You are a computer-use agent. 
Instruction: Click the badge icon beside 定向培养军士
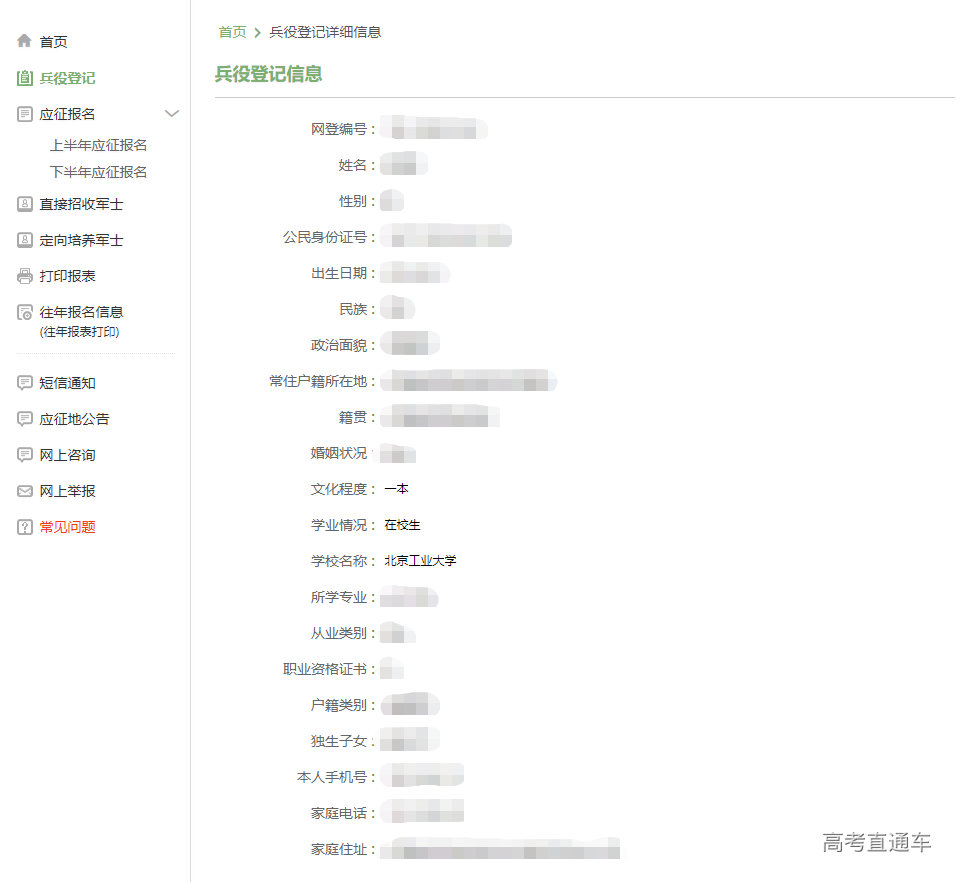[25, 240]
